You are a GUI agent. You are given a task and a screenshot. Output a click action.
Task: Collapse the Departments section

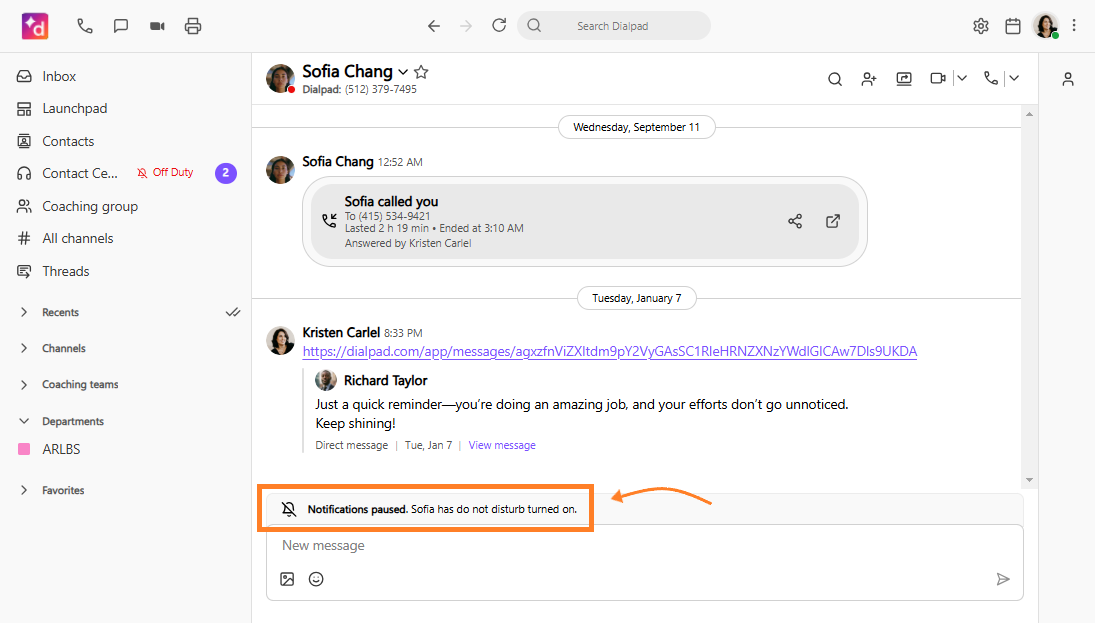pyautogui.click(x=24, y=421)
